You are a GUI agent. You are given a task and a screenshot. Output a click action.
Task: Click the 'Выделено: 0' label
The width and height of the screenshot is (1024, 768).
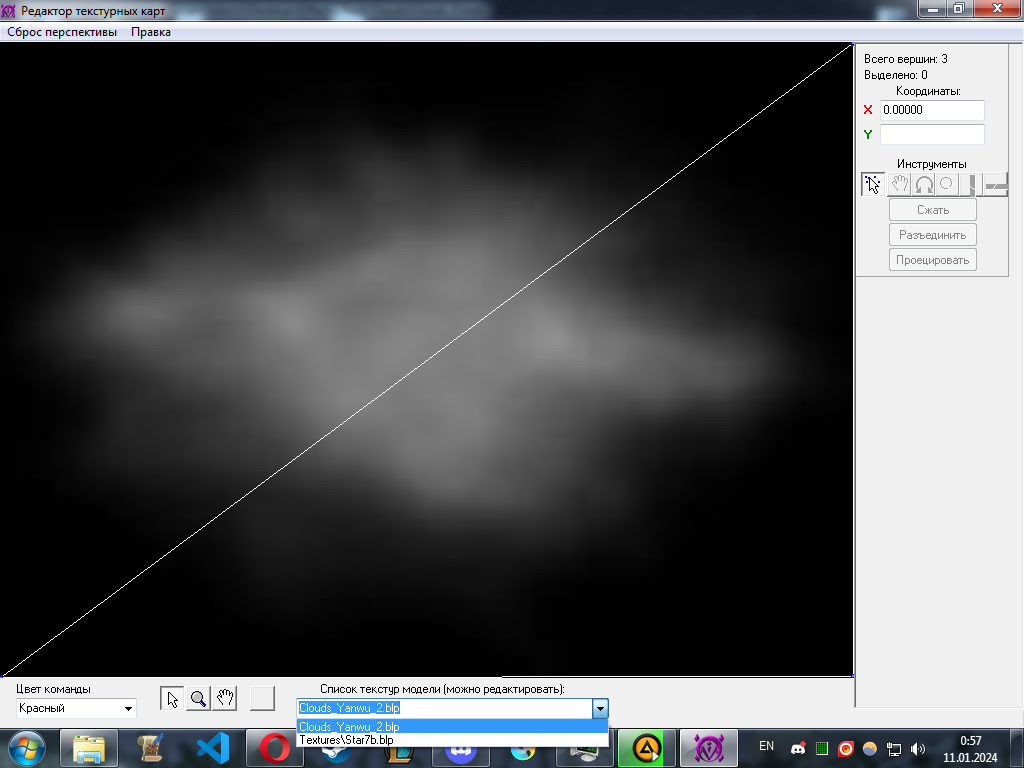895,75
